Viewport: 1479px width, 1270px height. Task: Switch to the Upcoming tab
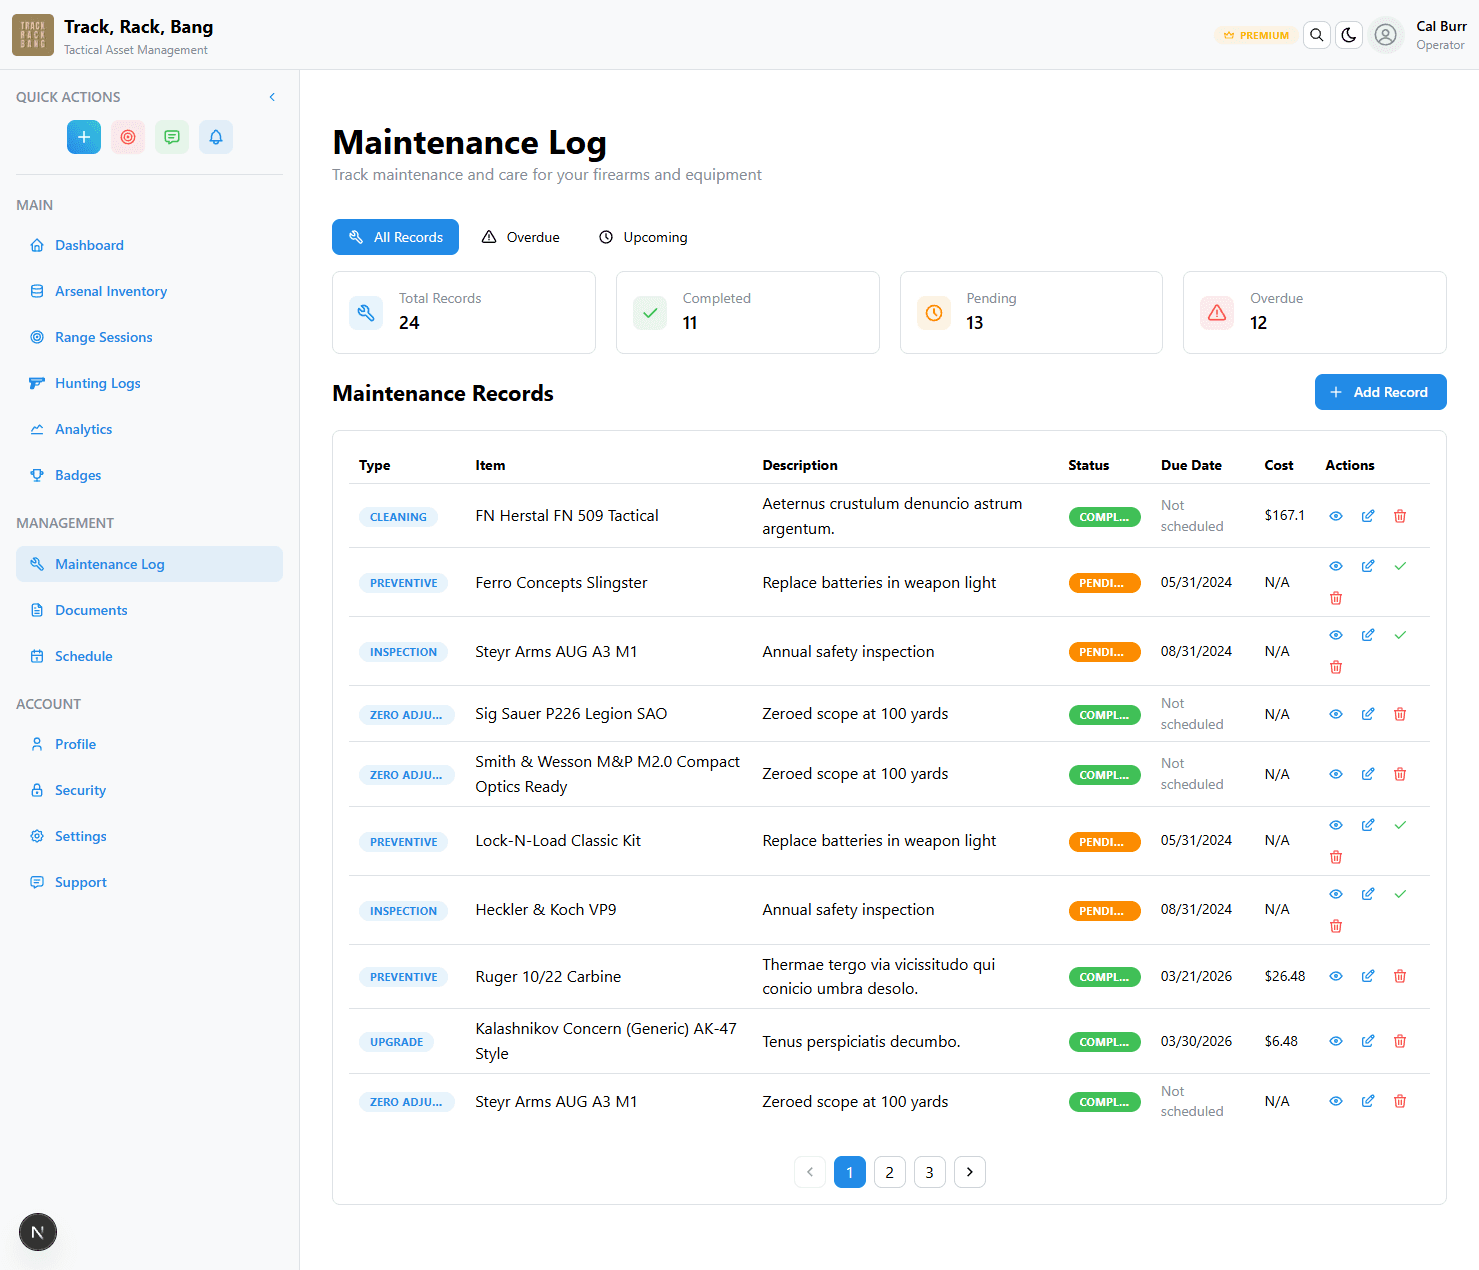click(x=643, y=237)
